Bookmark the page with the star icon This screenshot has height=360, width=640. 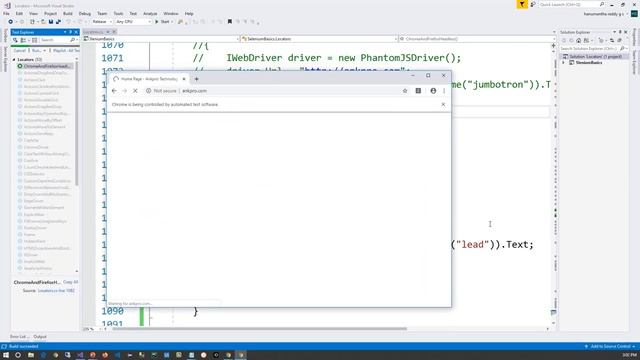coord(405,91)
